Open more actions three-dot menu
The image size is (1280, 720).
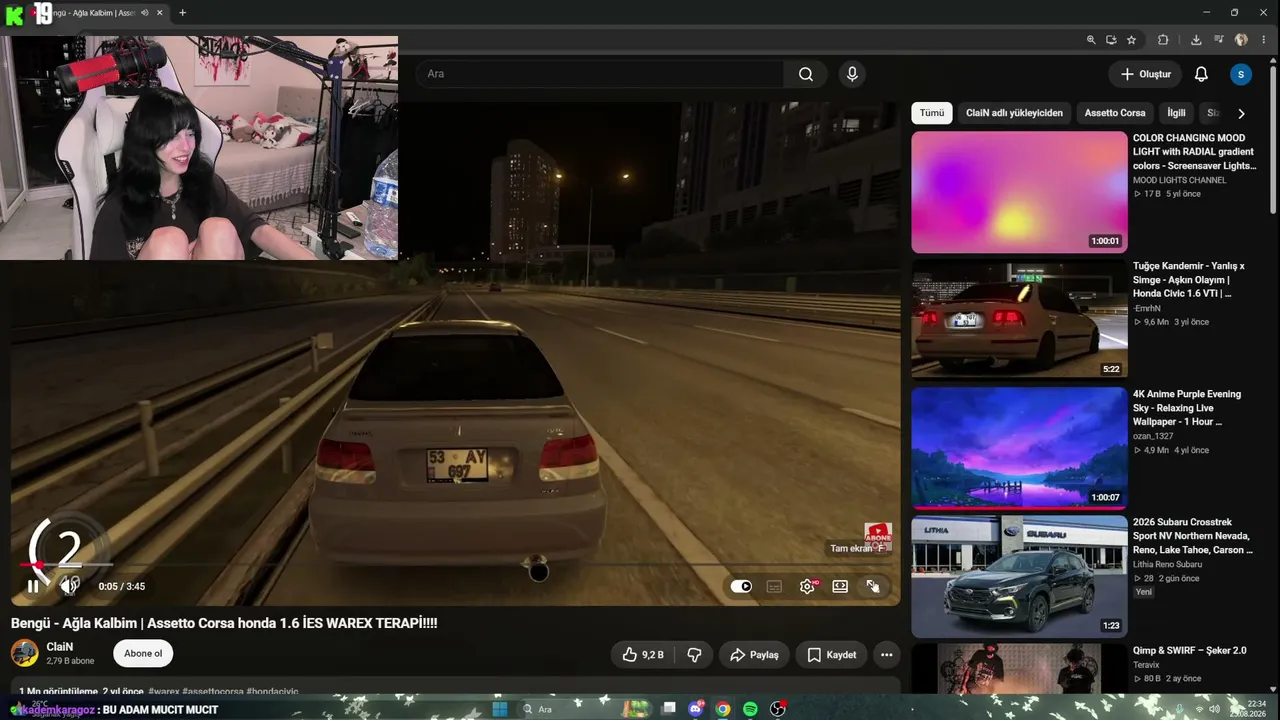tap(886, 655)
